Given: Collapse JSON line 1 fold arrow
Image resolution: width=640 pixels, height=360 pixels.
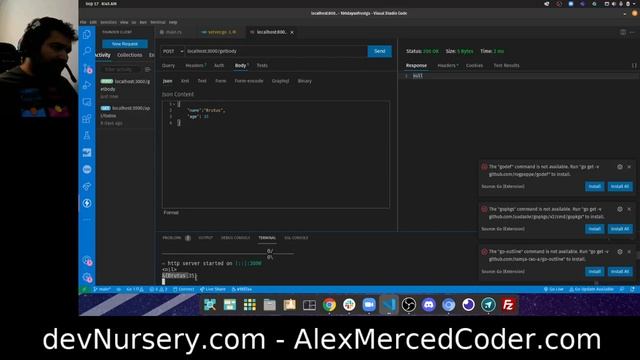Looking at the screenshot, I should tap(174, 104).
